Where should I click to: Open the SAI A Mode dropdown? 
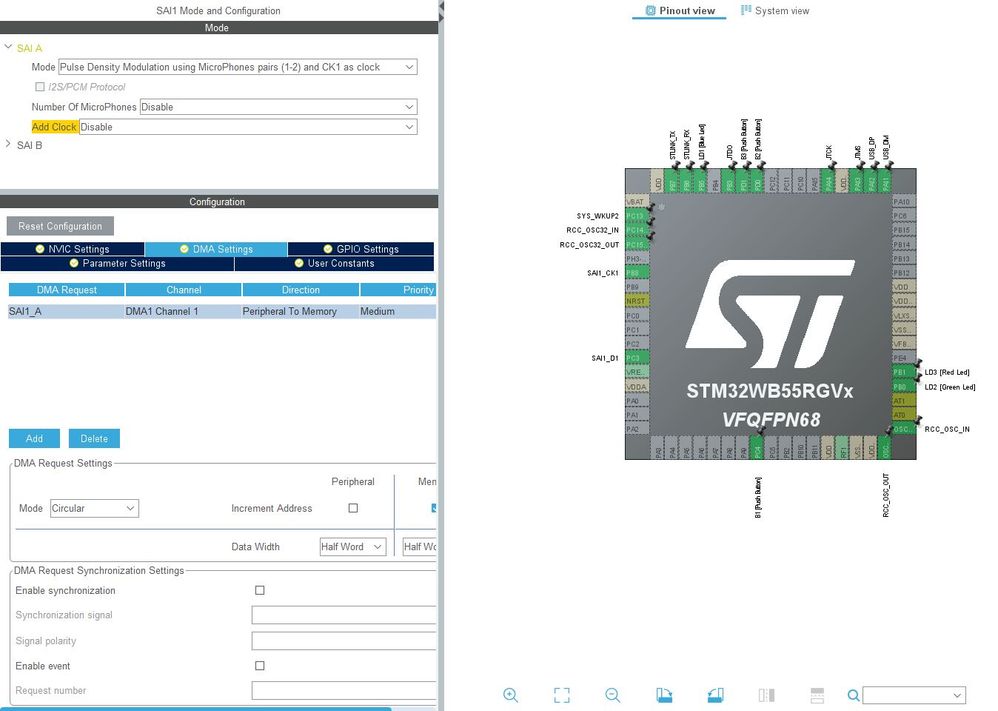coord(238,67)
